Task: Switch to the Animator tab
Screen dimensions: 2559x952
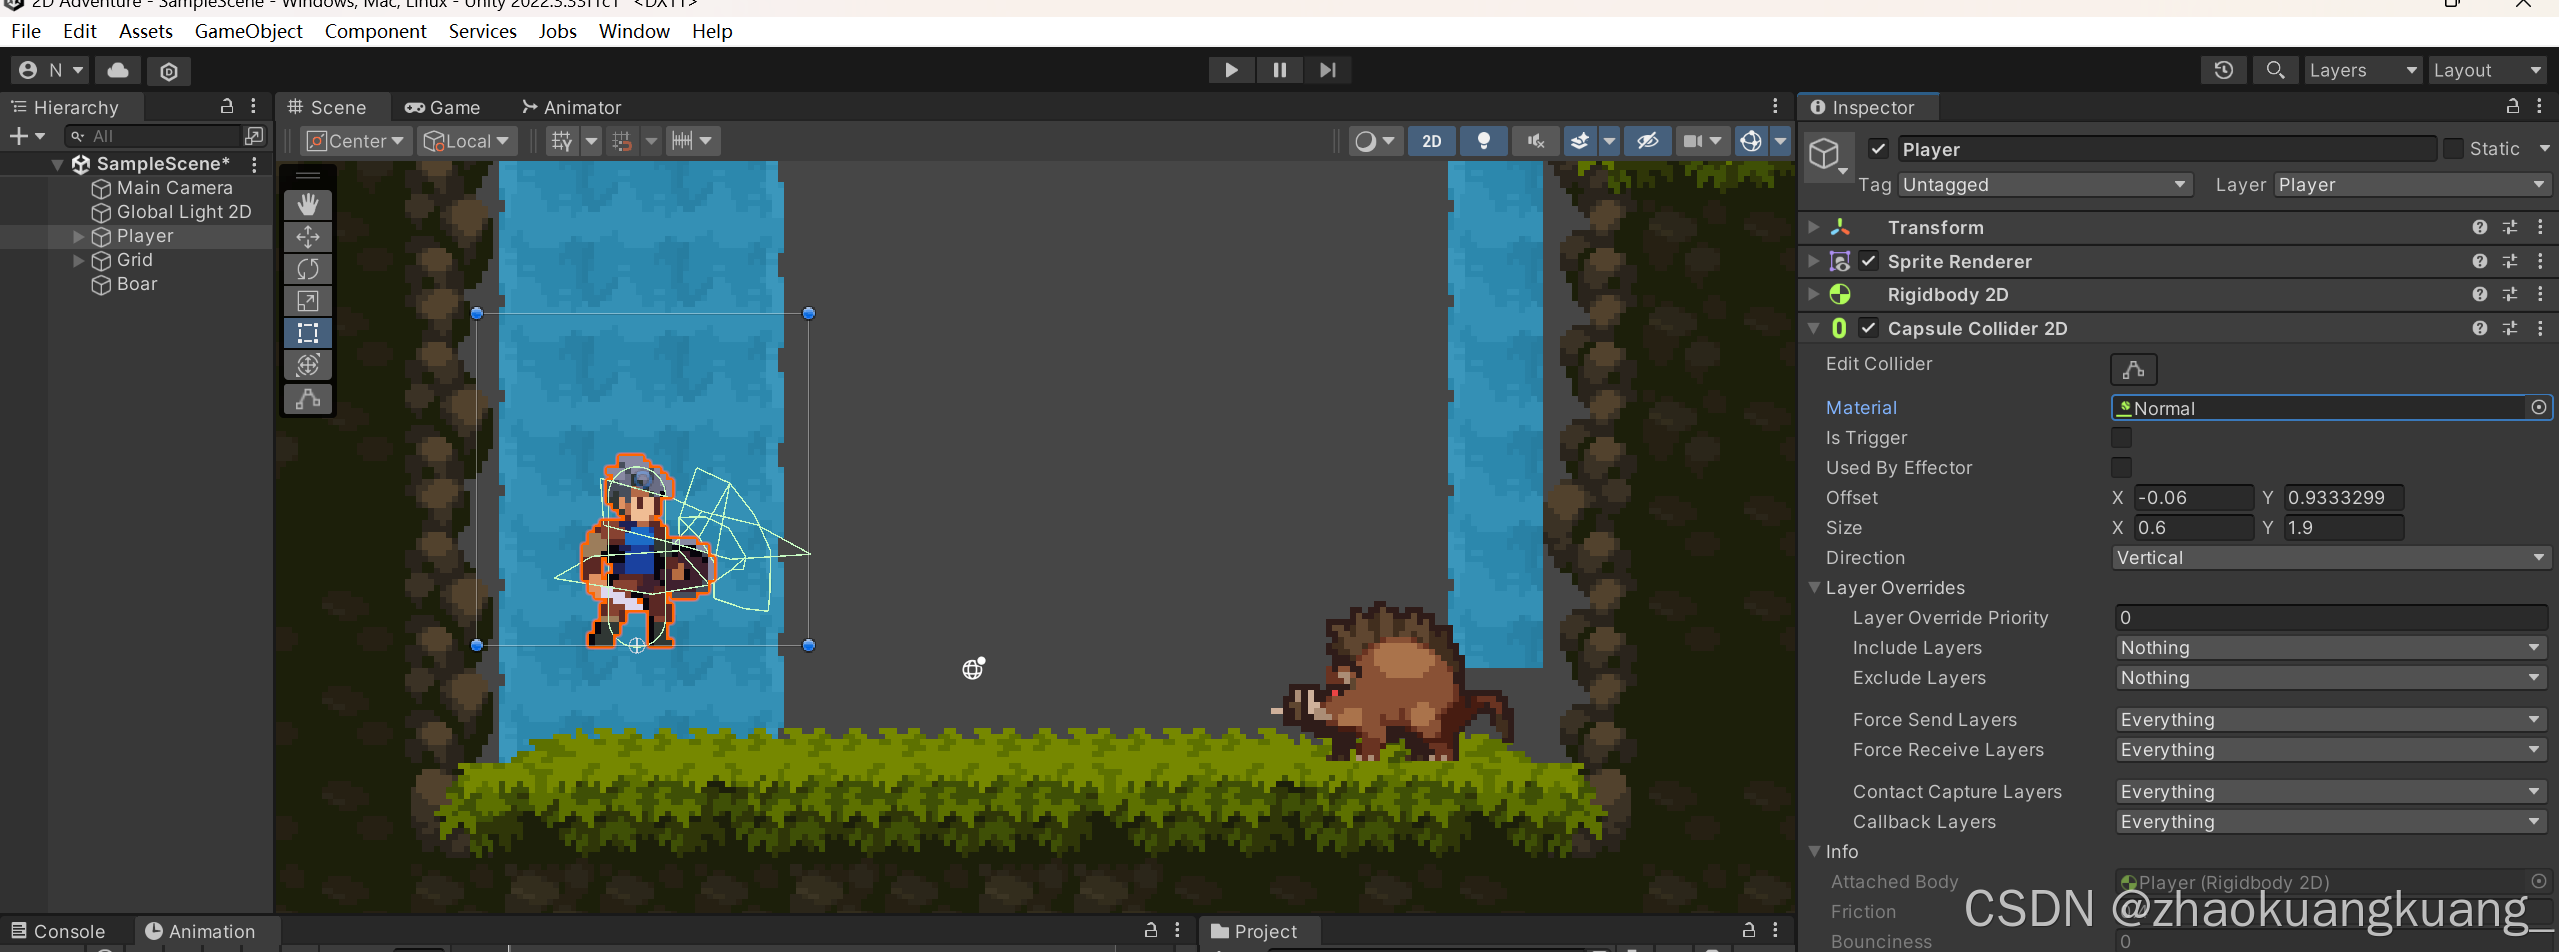Action: (571, 107)
